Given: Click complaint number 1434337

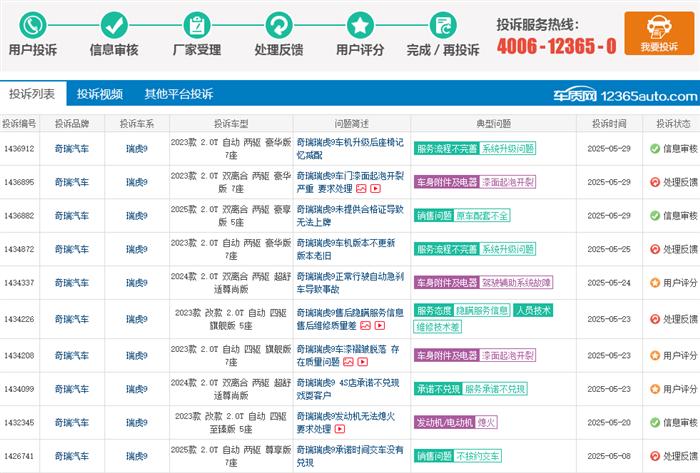Looking at the screenshot, I should pos(19,282).
